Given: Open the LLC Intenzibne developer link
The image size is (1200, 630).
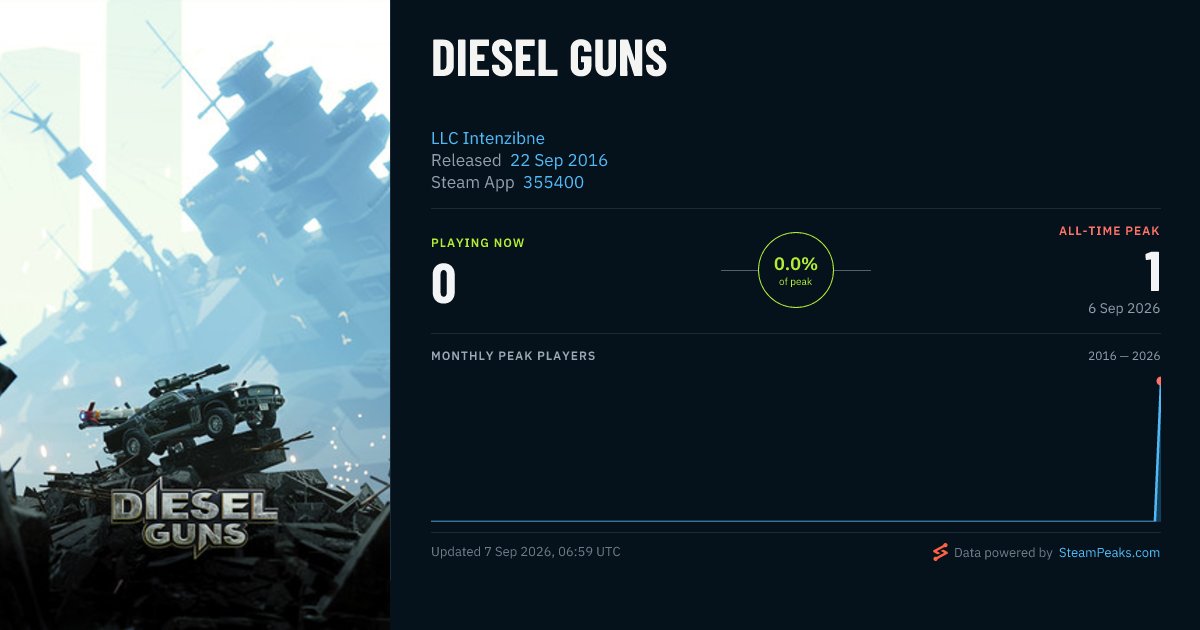Looking at the screenshot, I should (488, 138).
